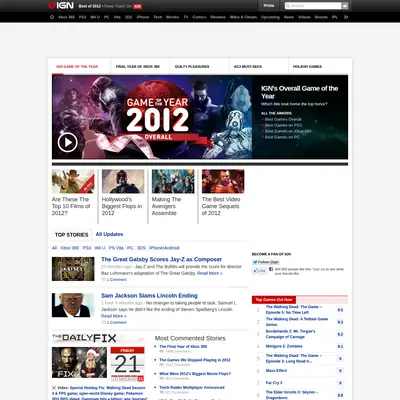Open Upcoming in top navigation
This screenshot has width=400, height=400.
click(270, 17)
